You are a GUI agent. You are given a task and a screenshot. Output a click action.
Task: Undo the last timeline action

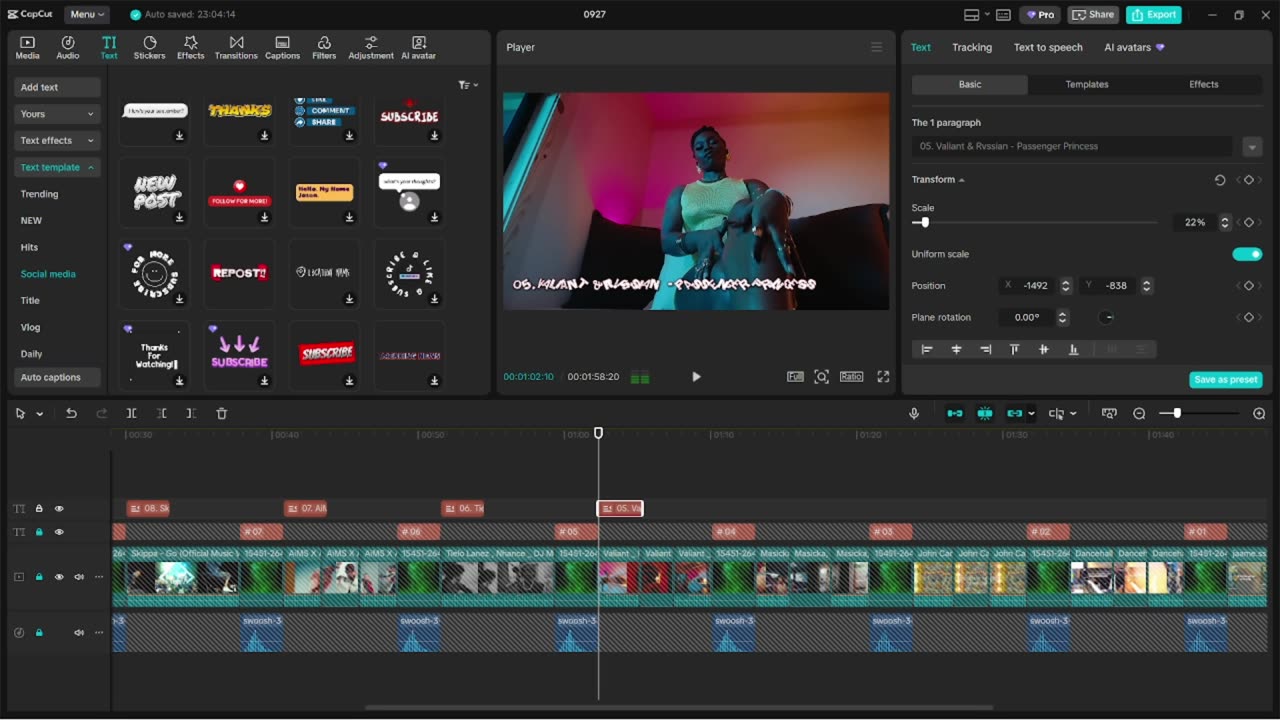(x=71, y=413)
